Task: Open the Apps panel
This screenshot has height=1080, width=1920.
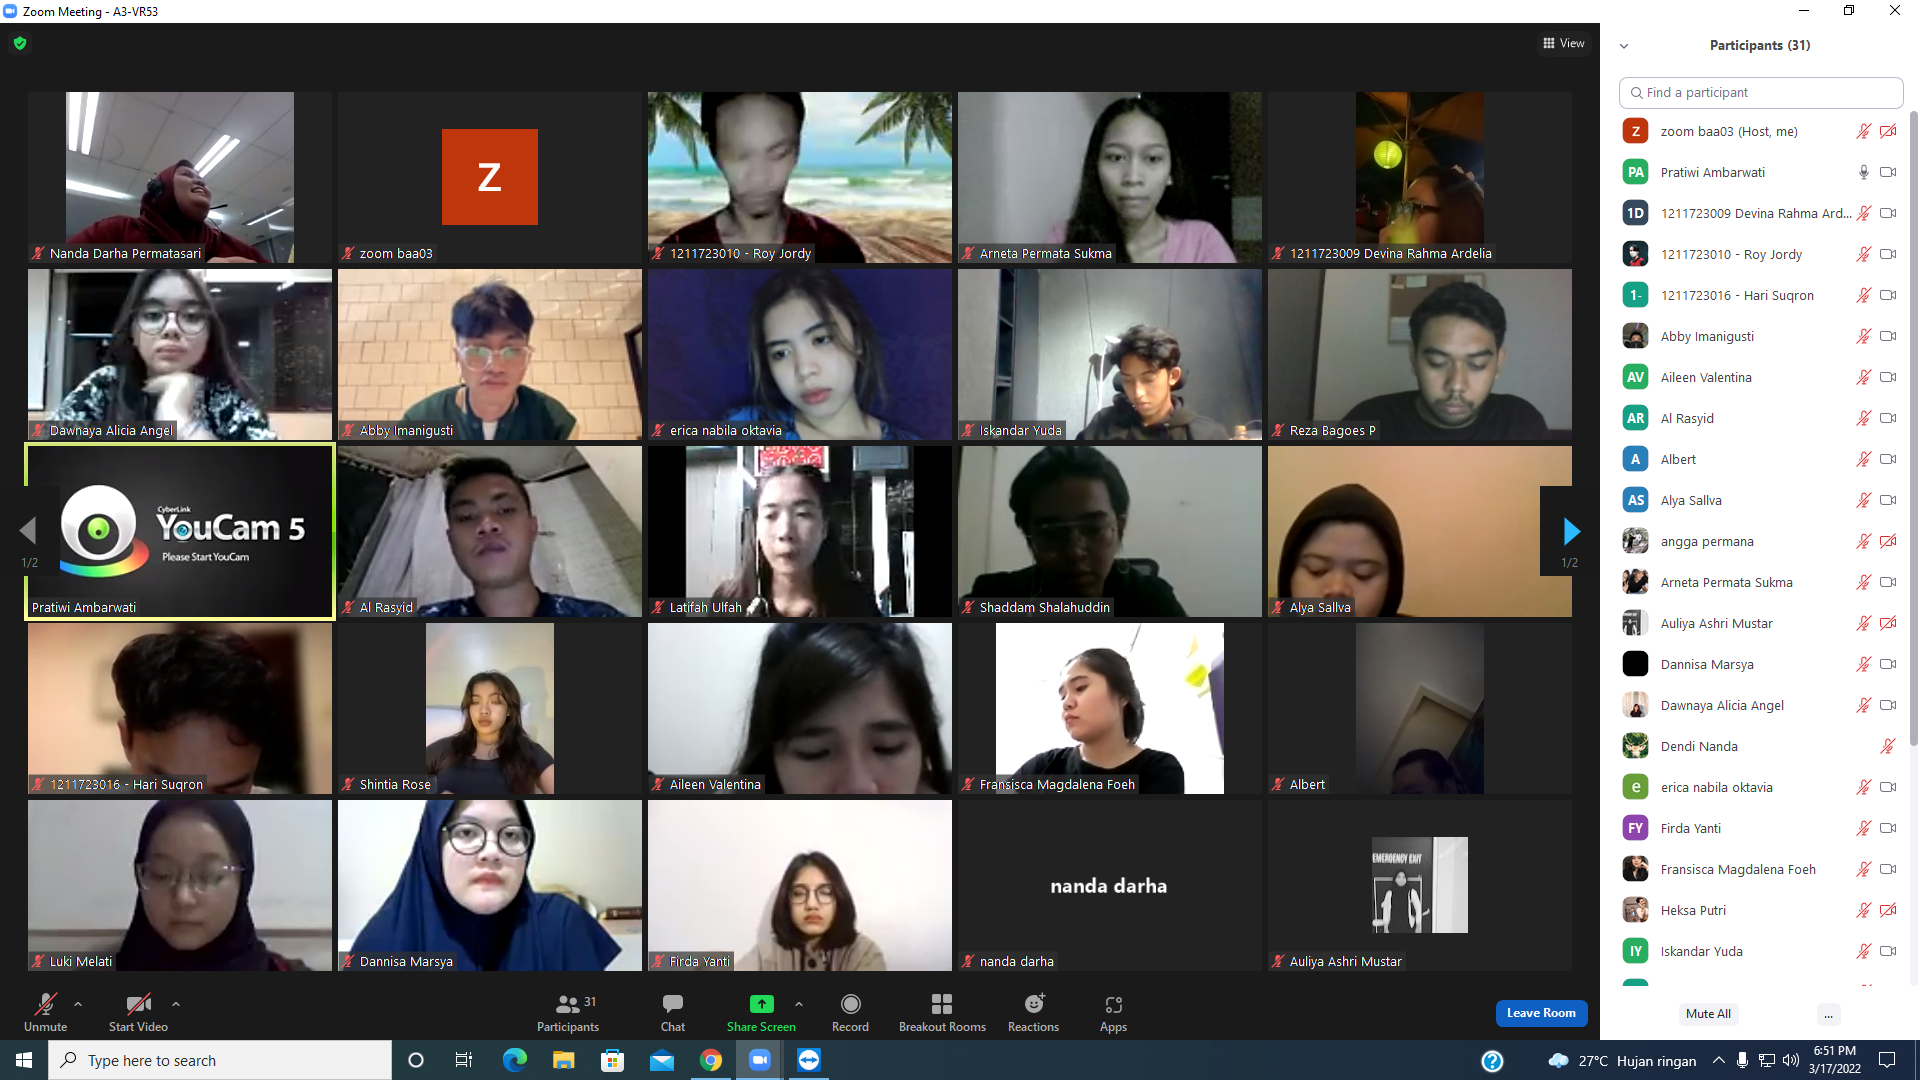Action: click(1113, 1012)
